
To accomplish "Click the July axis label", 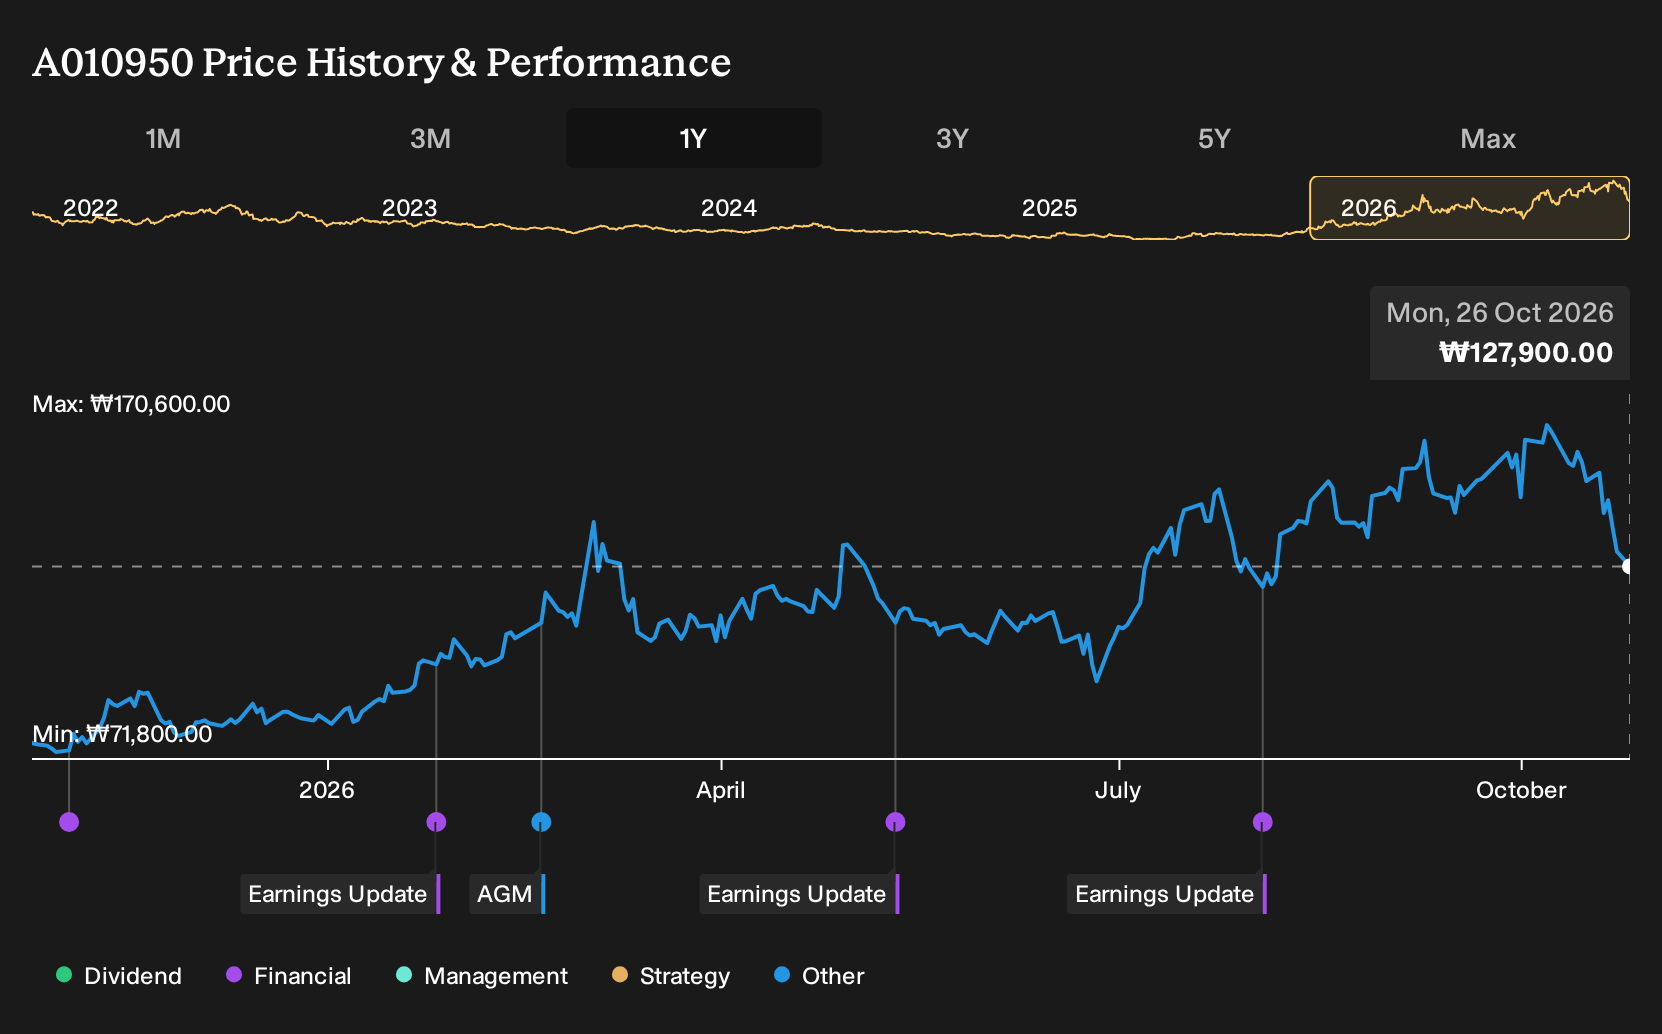I will (1118, 790).
